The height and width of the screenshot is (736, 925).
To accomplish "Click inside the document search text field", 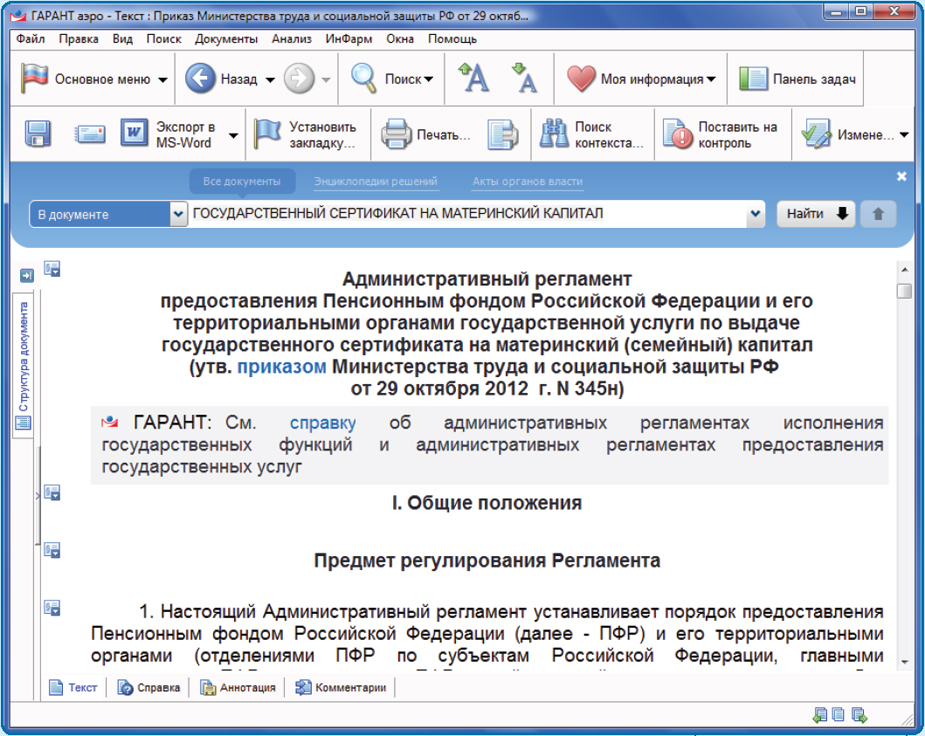I will (x=450, y=214).
